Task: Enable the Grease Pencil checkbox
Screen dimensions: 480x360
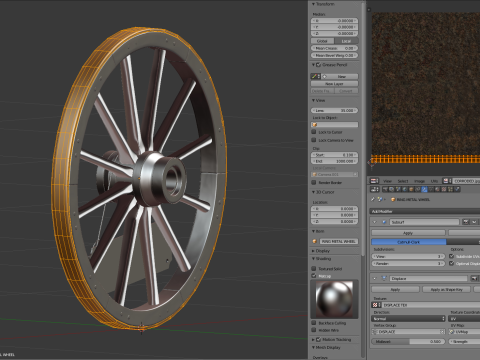Action: click(x=318, y=65)
